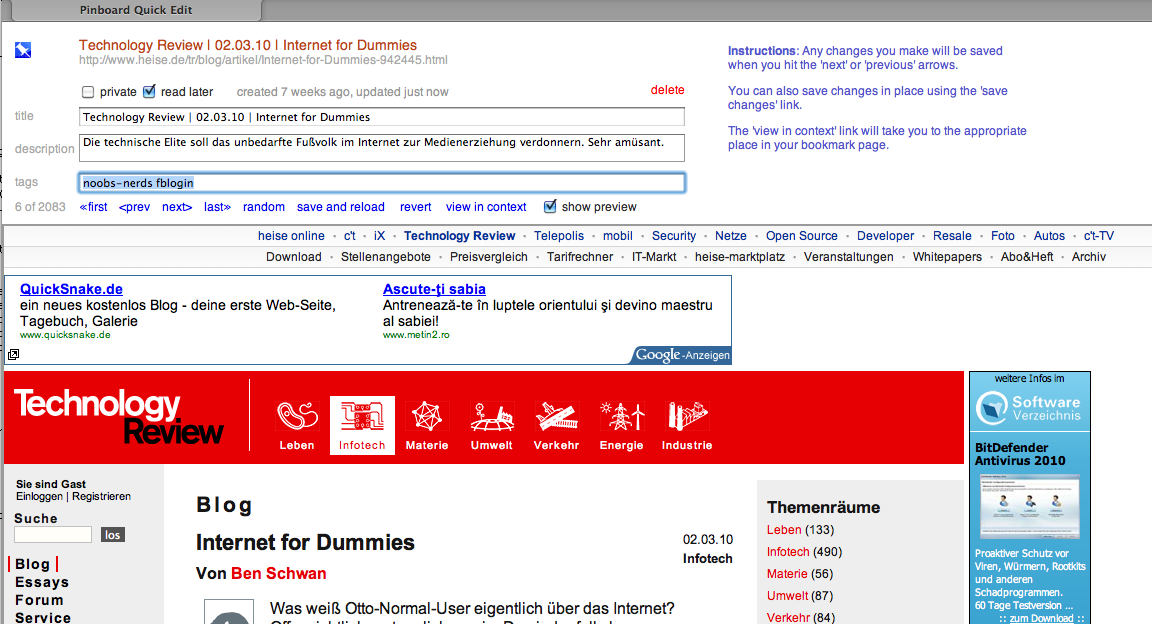Open the Umwelt category icon

[492, 425]
